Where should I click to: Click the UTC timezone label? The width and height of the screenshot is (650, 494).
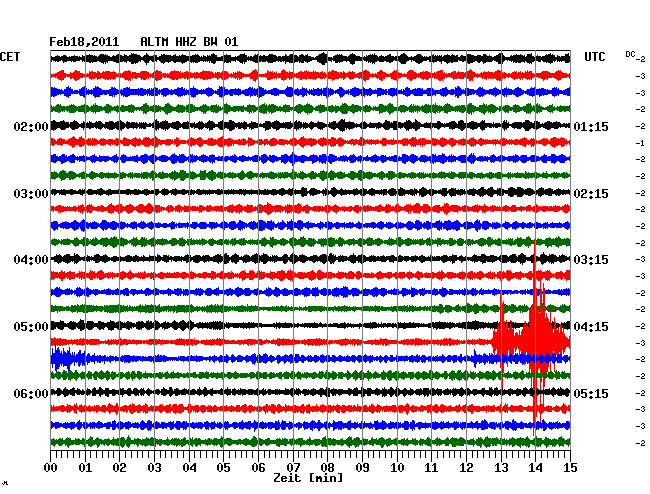[594, 57]
